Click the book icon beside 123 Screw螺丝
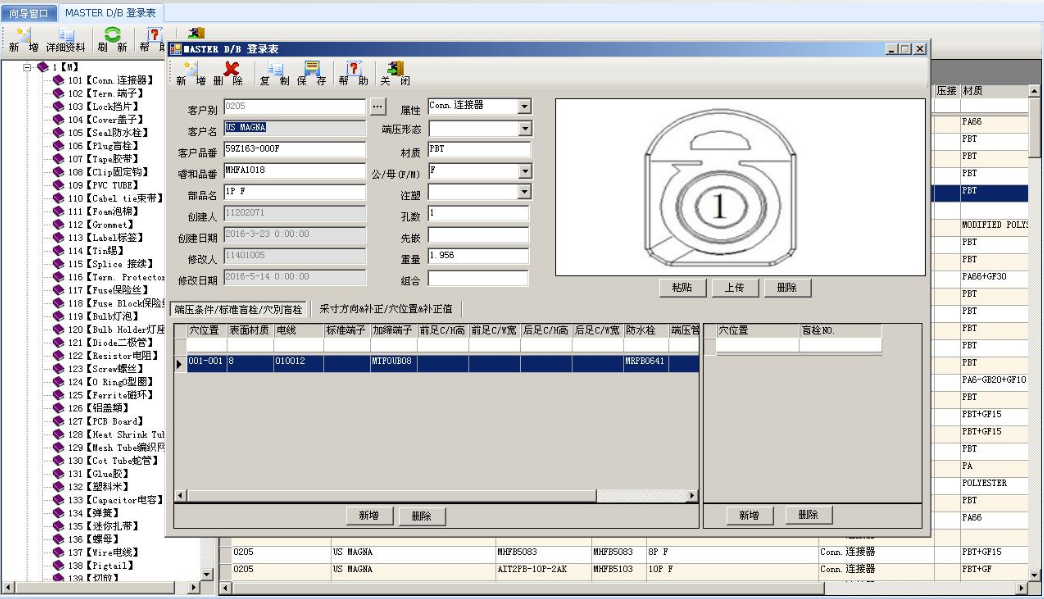Viewport: 1044px width, 599px height. coord(59,368)
